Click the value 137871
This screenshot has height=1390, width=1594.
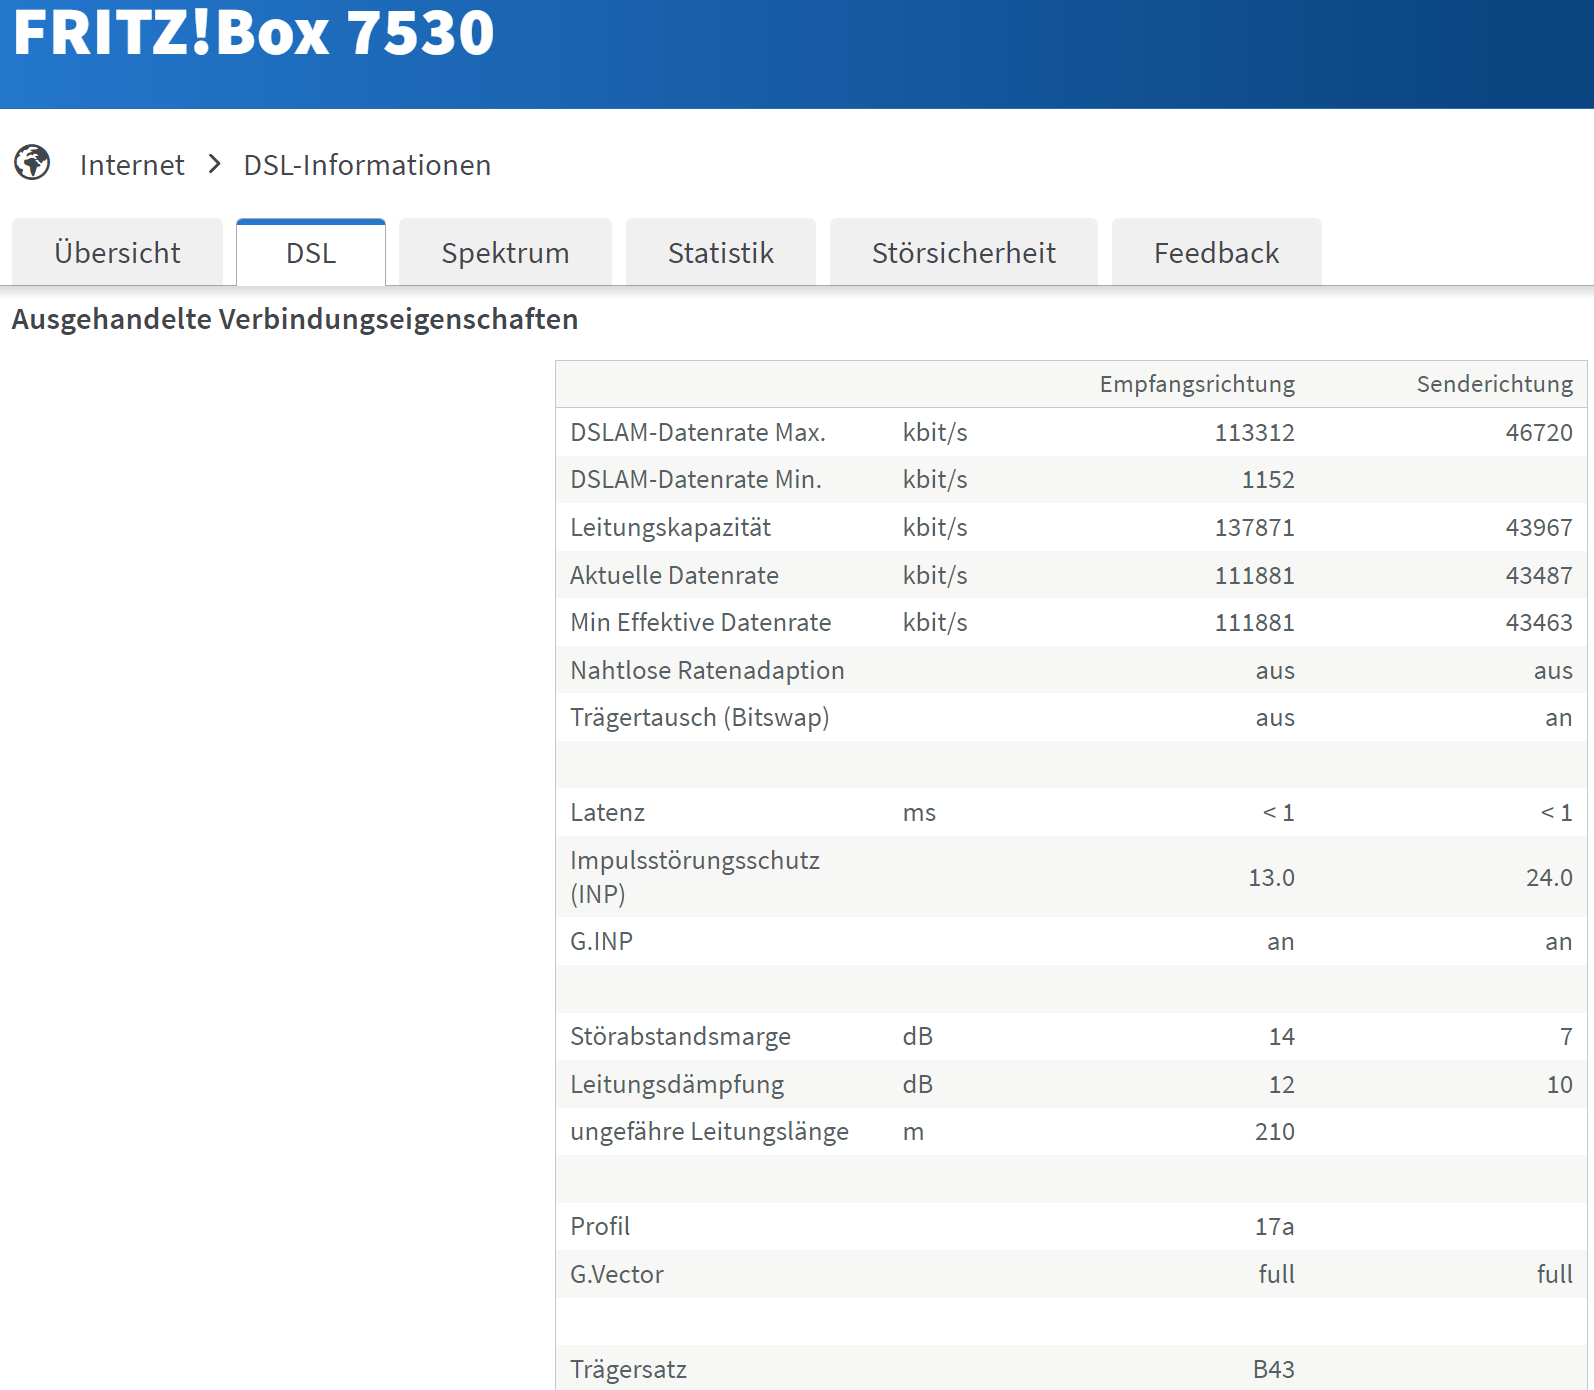(1254, 527)
